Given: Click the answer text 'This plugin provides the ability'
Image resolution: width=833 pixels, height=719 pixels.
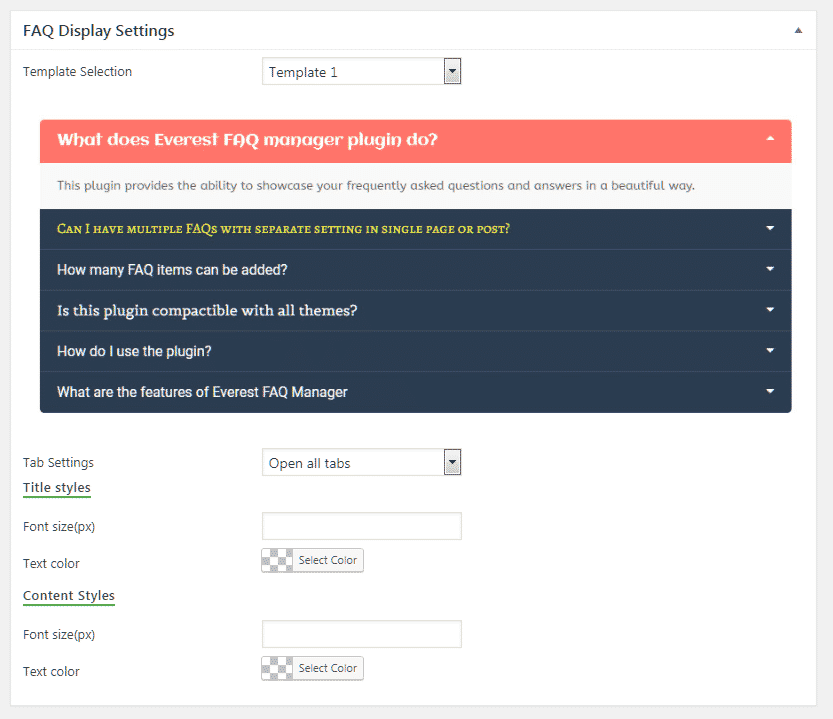Looking at the screenshot, I should point(376,185).
